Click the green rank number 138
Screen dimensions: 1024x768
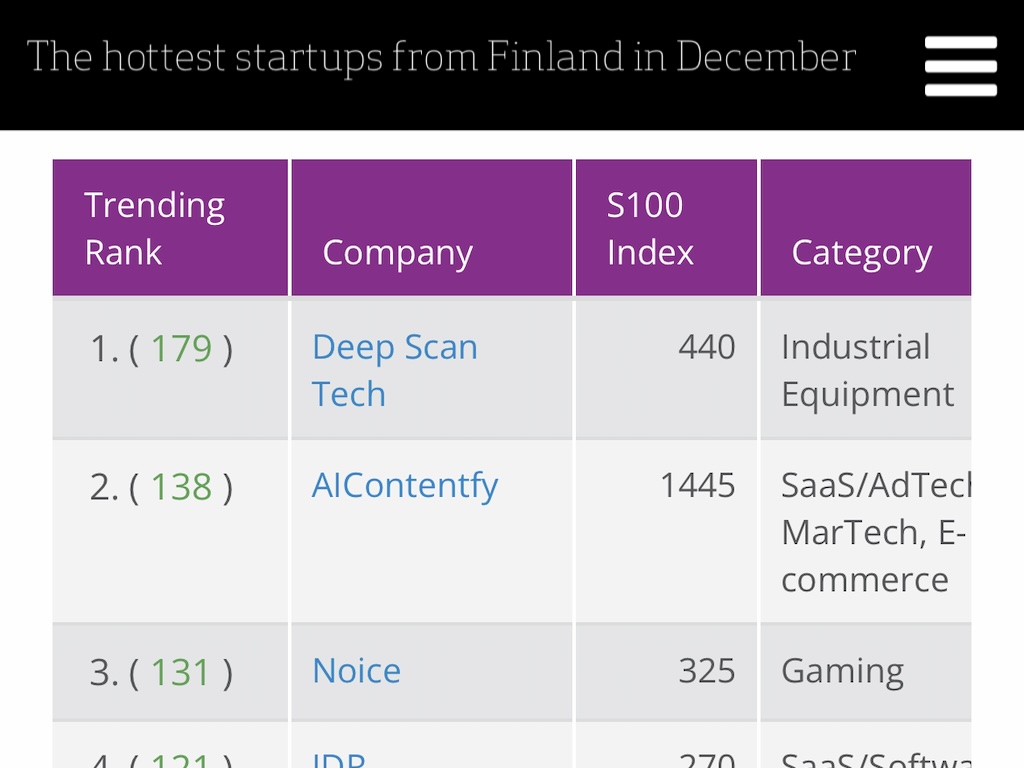[181, 487]
